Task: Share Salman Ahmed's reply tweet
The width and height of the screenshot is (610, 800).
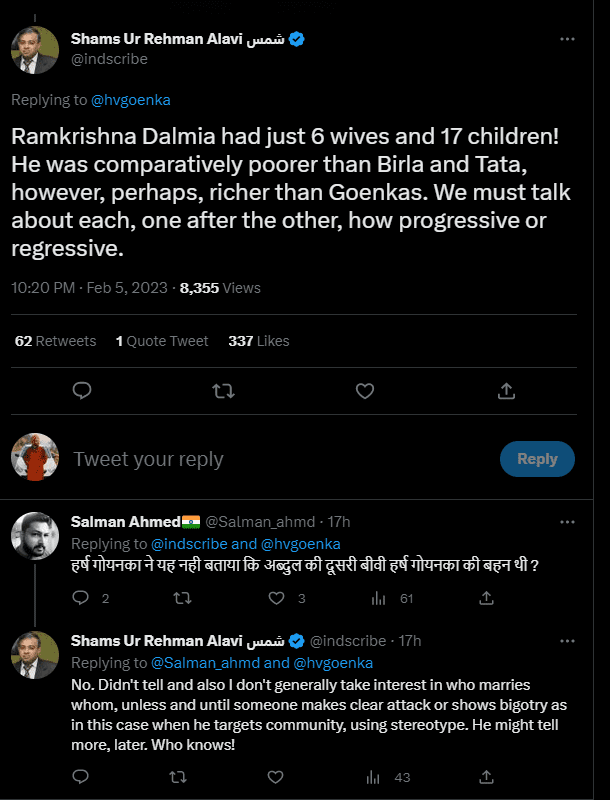Action: coord(486,598)
